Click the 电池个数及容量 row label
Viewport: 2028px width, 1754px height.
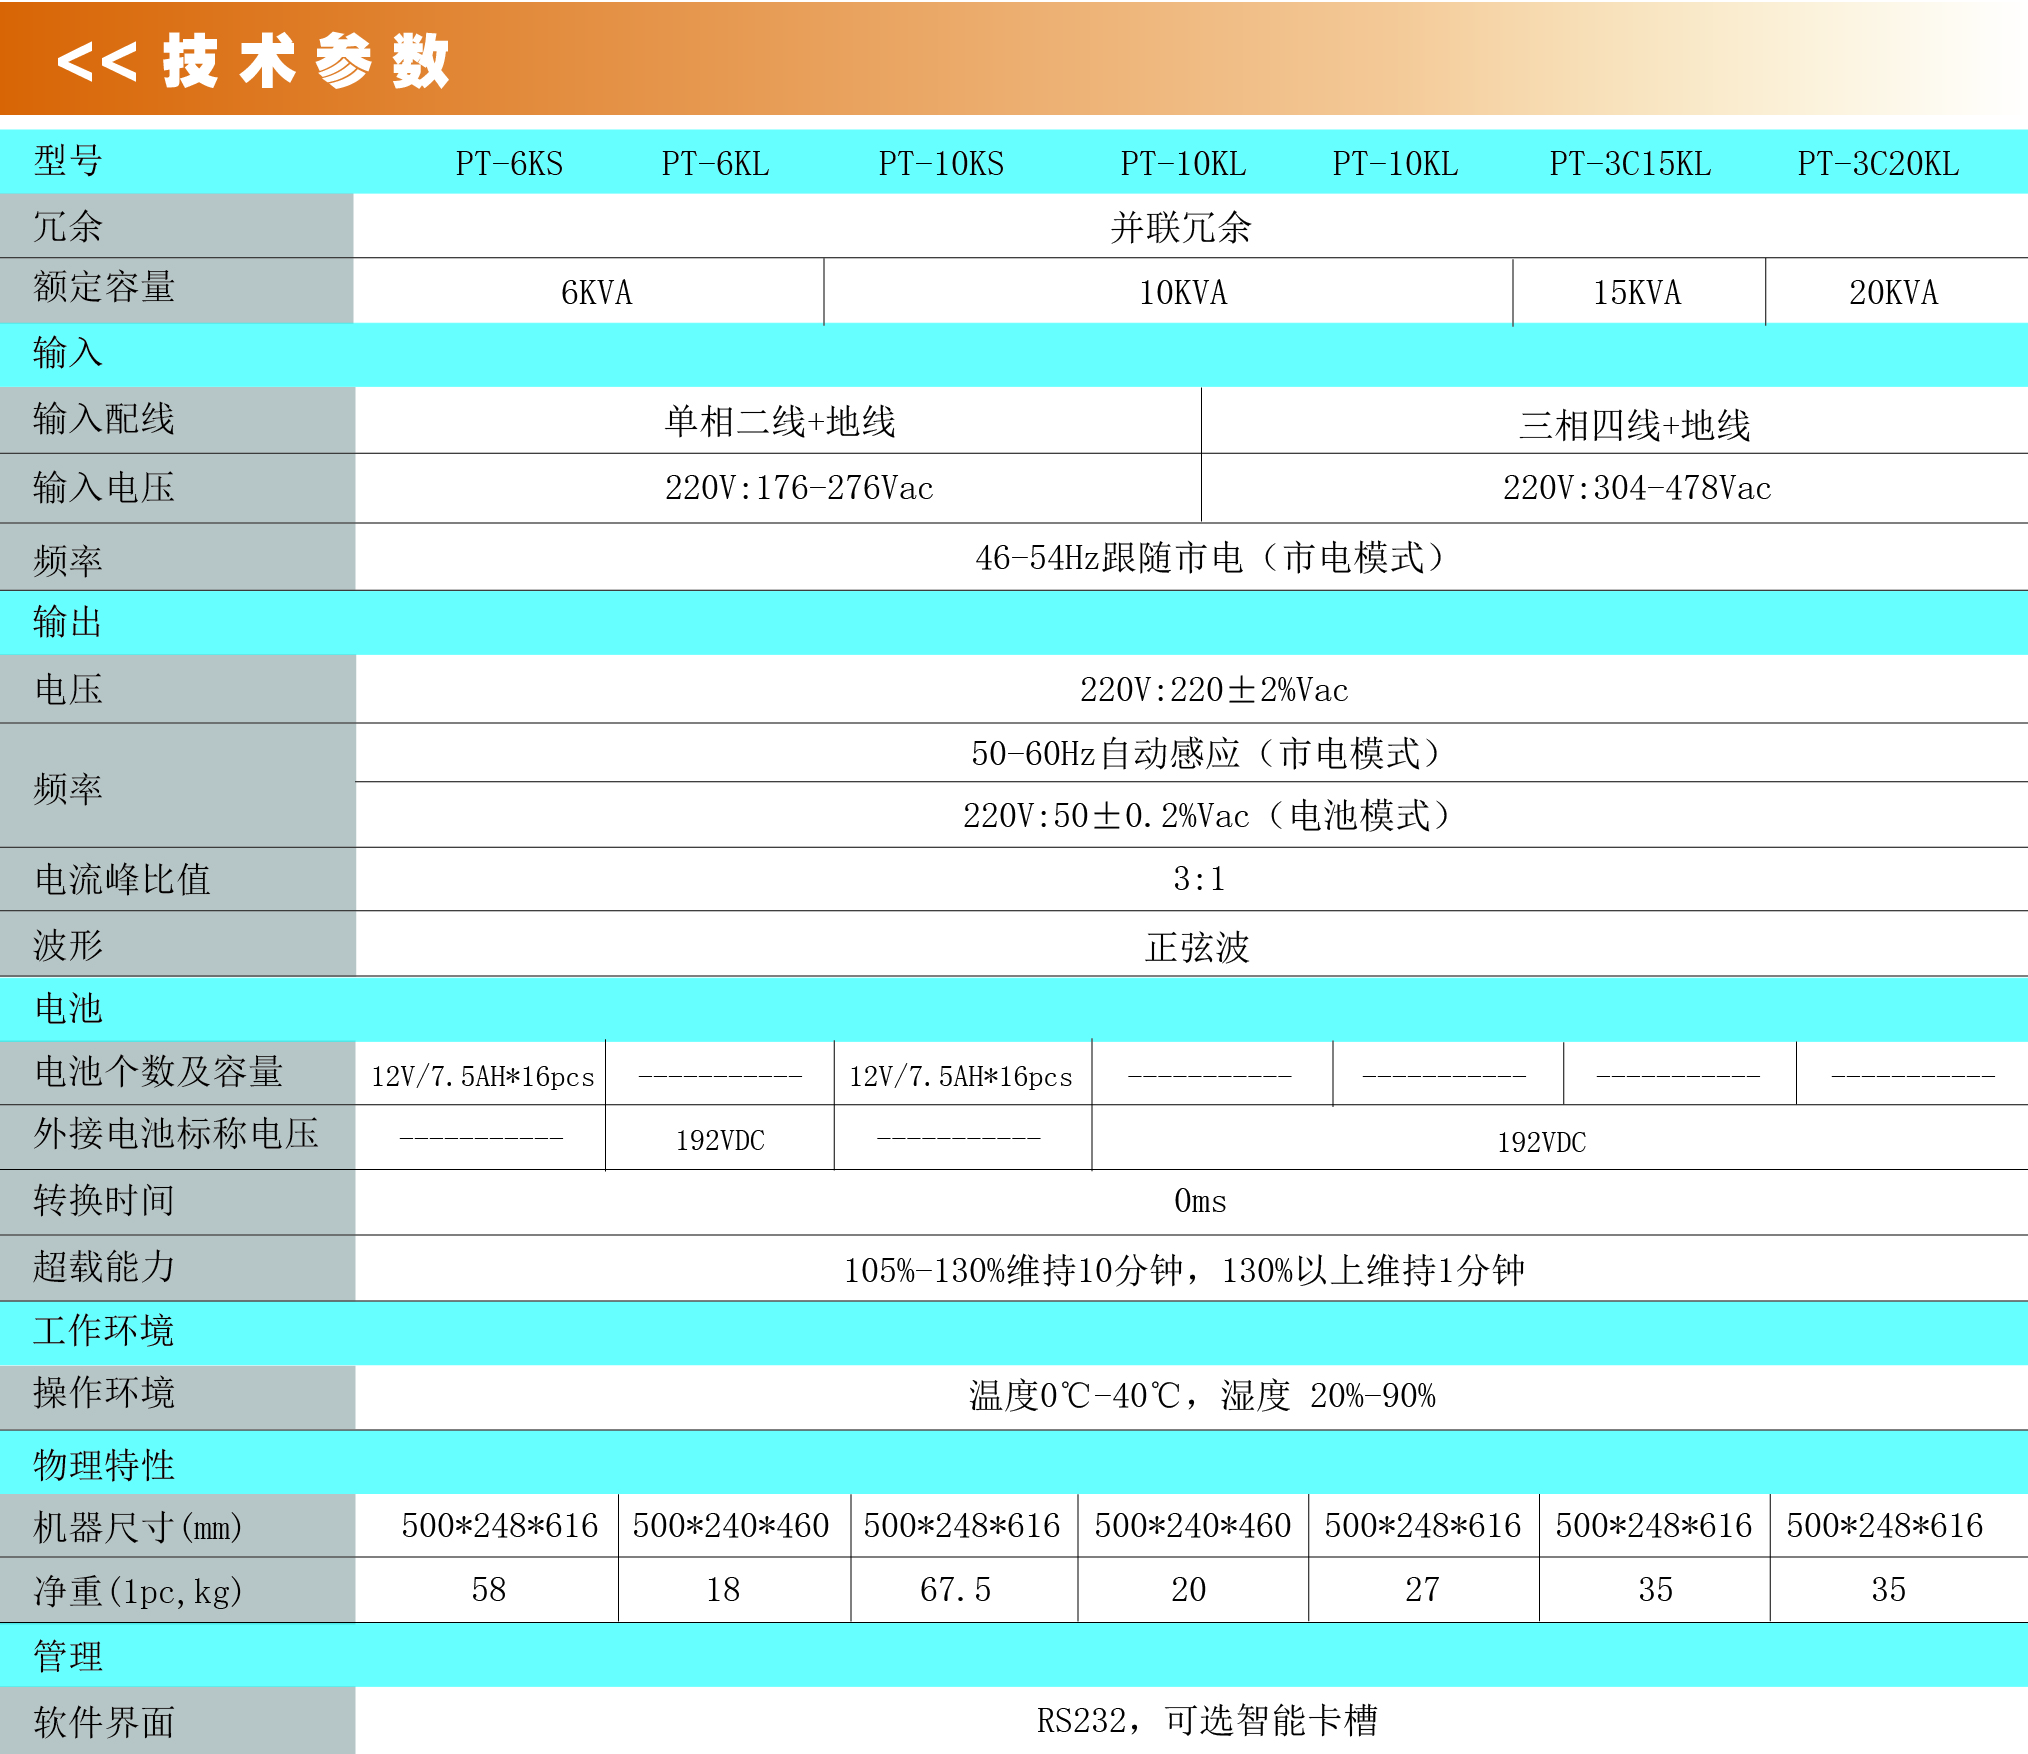pyautogui.click(x=158, y=1072)
